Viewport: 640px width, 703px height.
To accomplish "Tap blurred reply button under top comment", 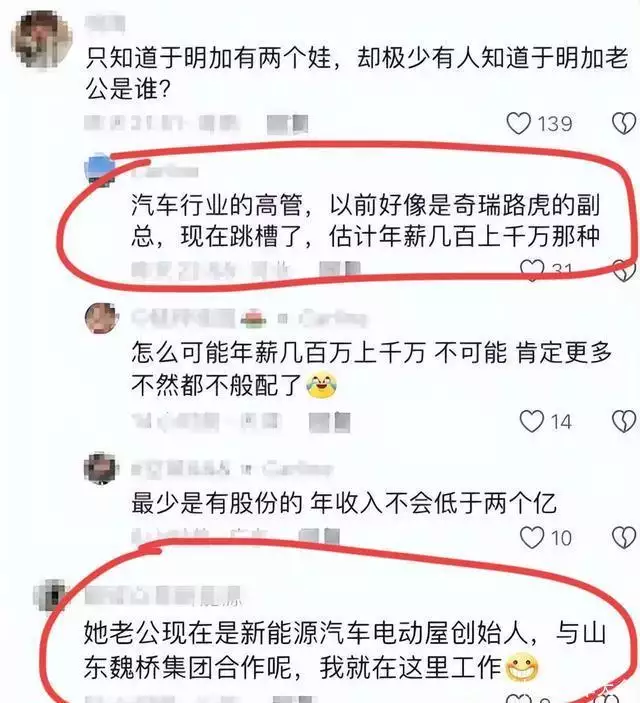I will tap(287, 123).
